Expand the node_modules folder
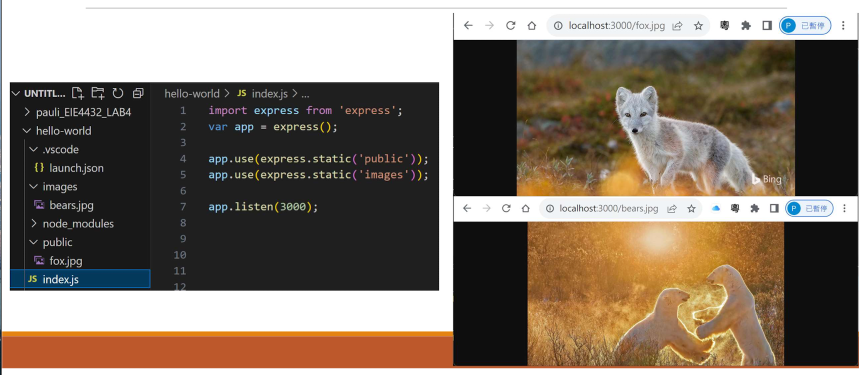This screenshot has width=859, height=375. [72, 224]
